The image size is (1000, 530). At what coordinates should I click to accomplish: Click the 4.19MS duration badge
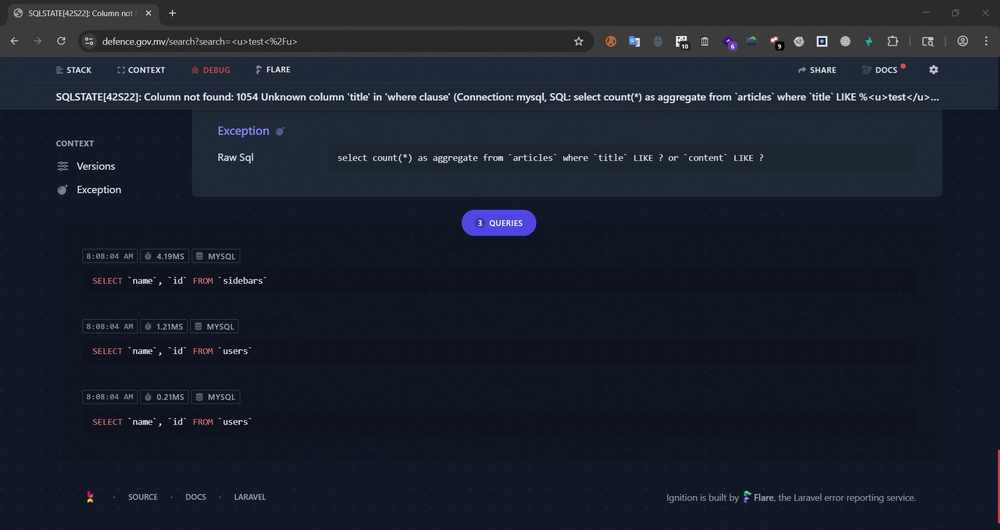[164, 256]
